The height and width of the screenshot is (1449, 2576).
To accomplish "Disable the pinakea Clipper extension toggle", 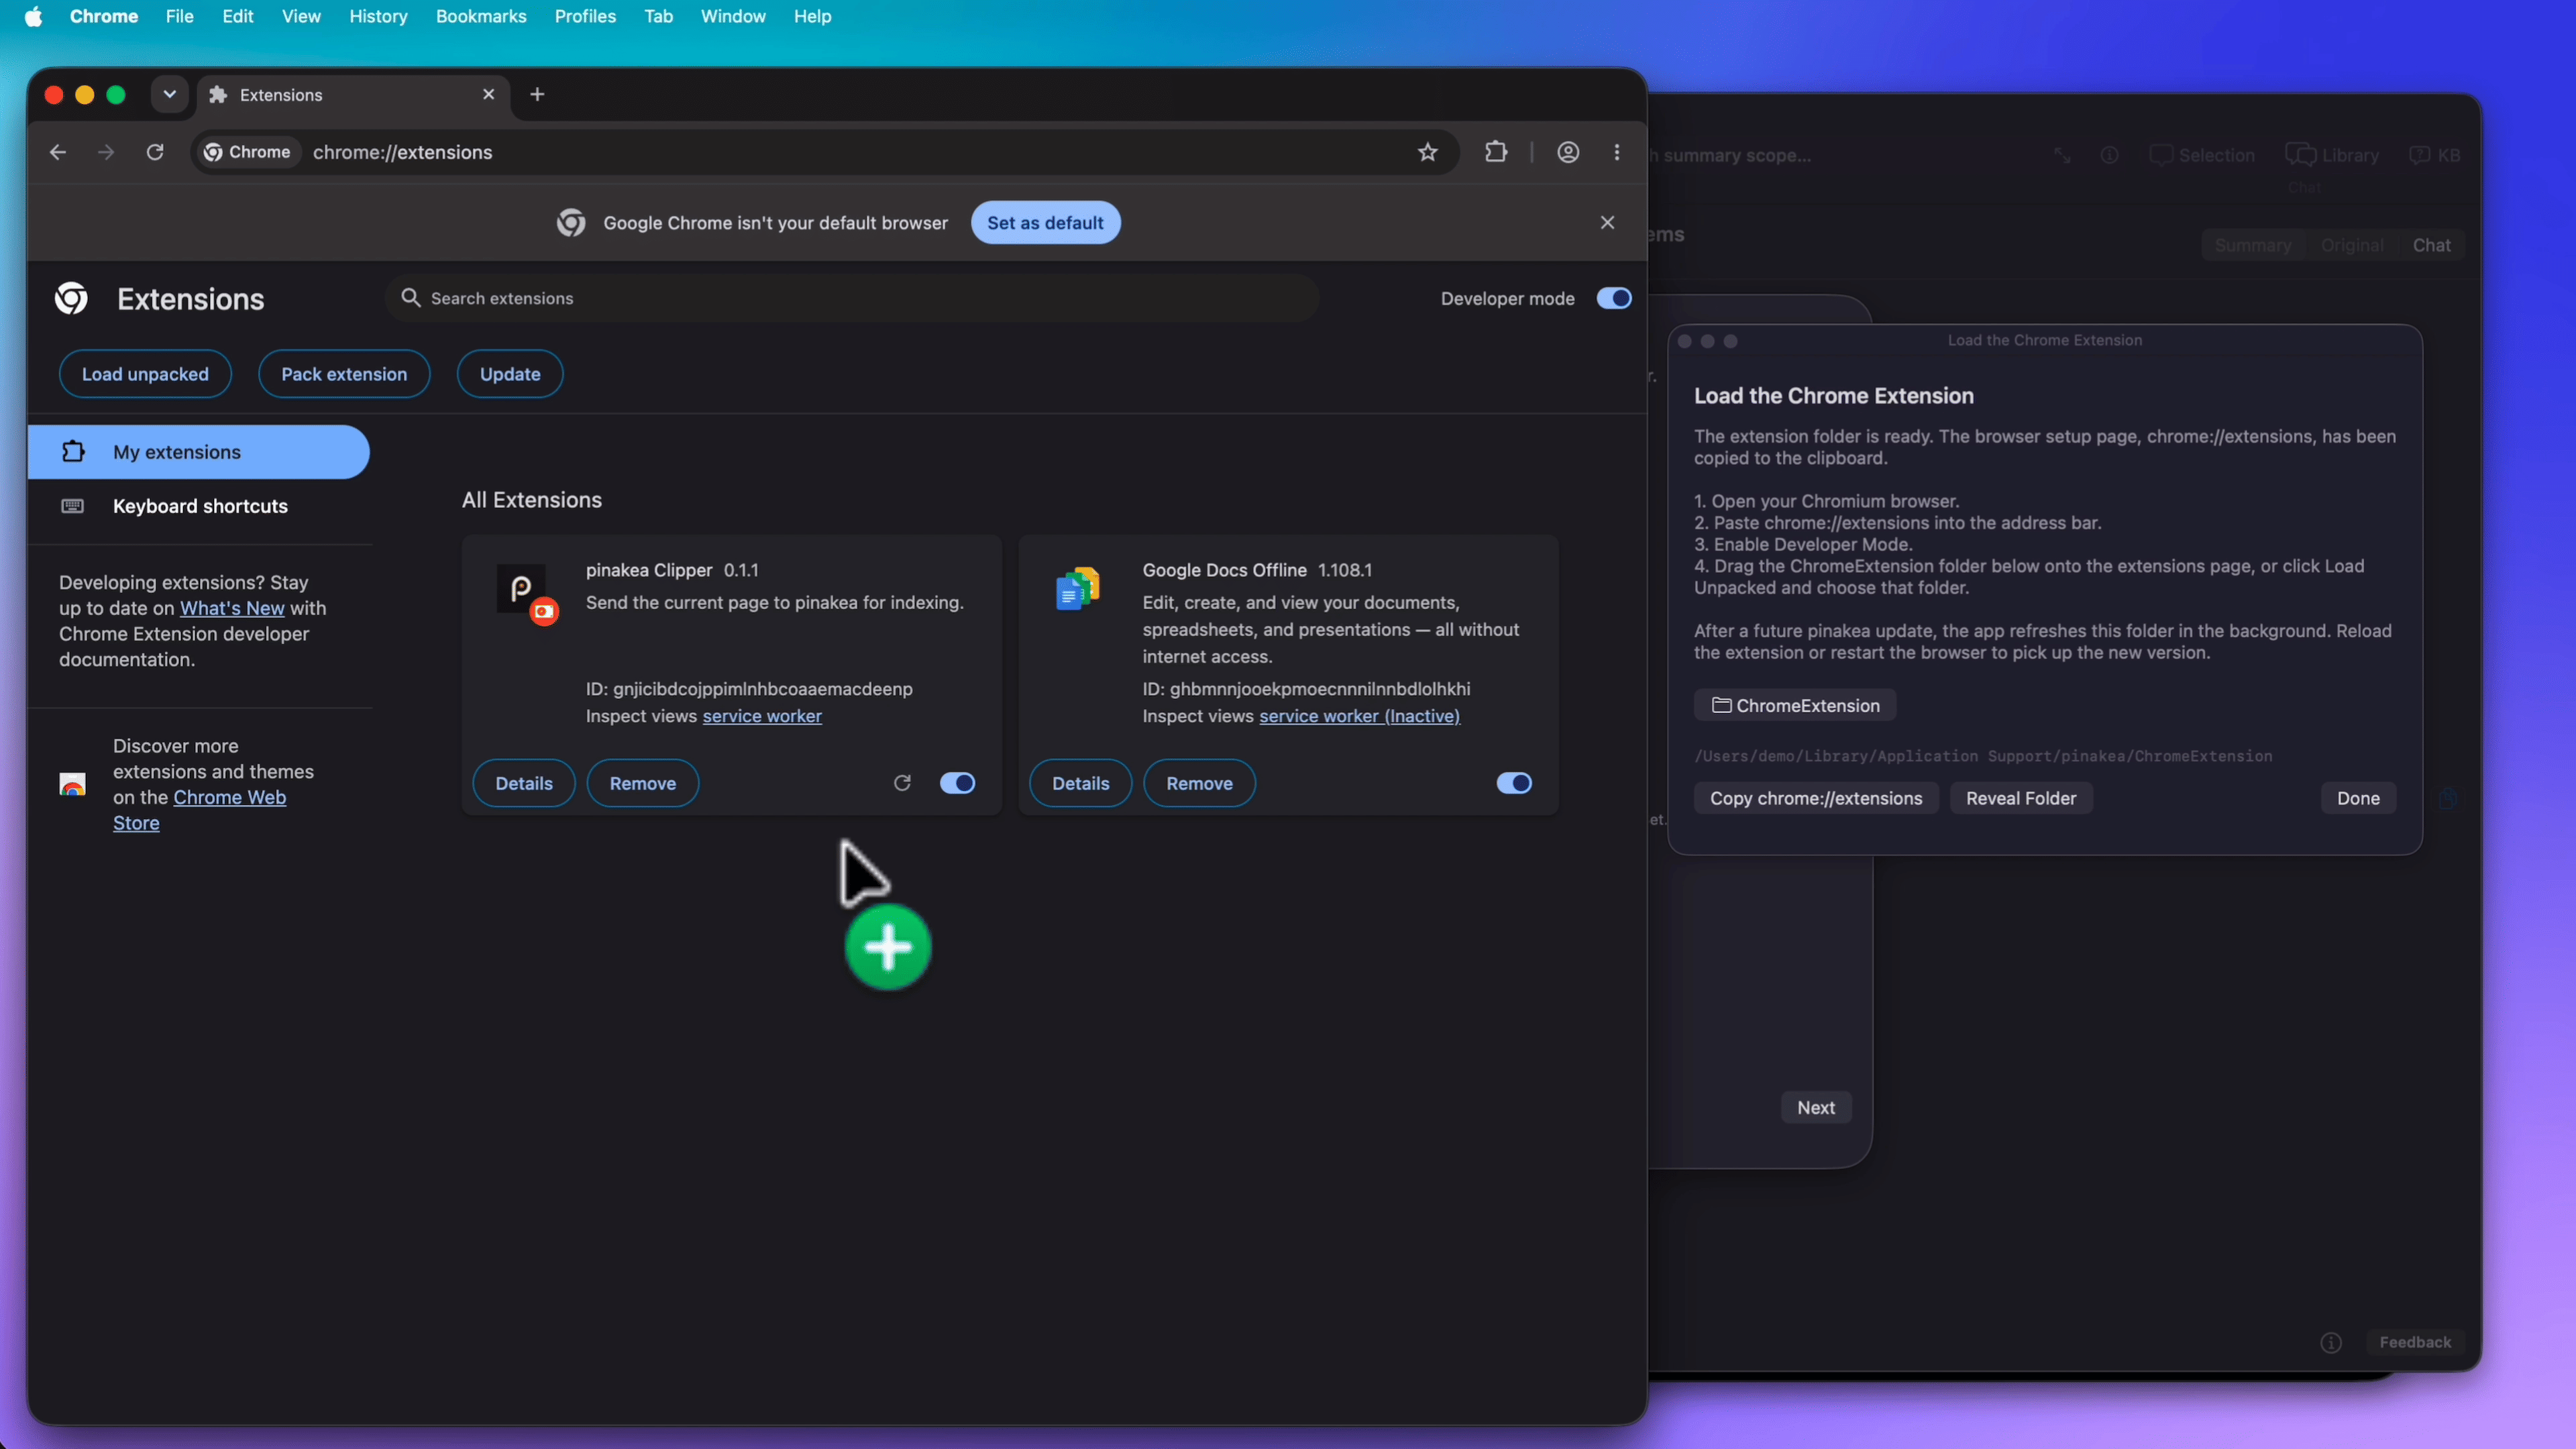I will tap(957, 783).
